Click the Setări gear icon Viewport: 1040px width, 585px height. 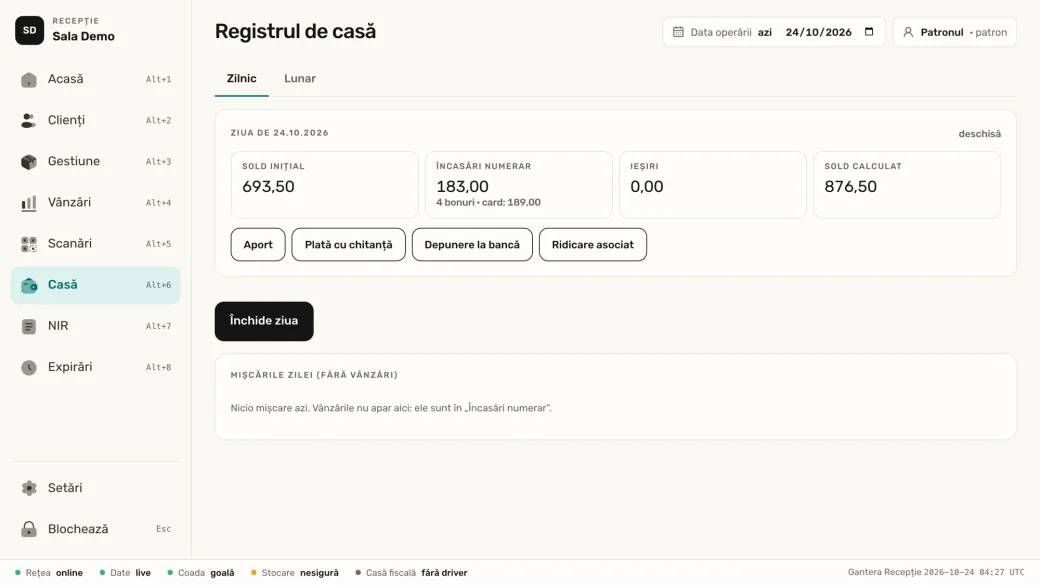click(x=29, y=488)
